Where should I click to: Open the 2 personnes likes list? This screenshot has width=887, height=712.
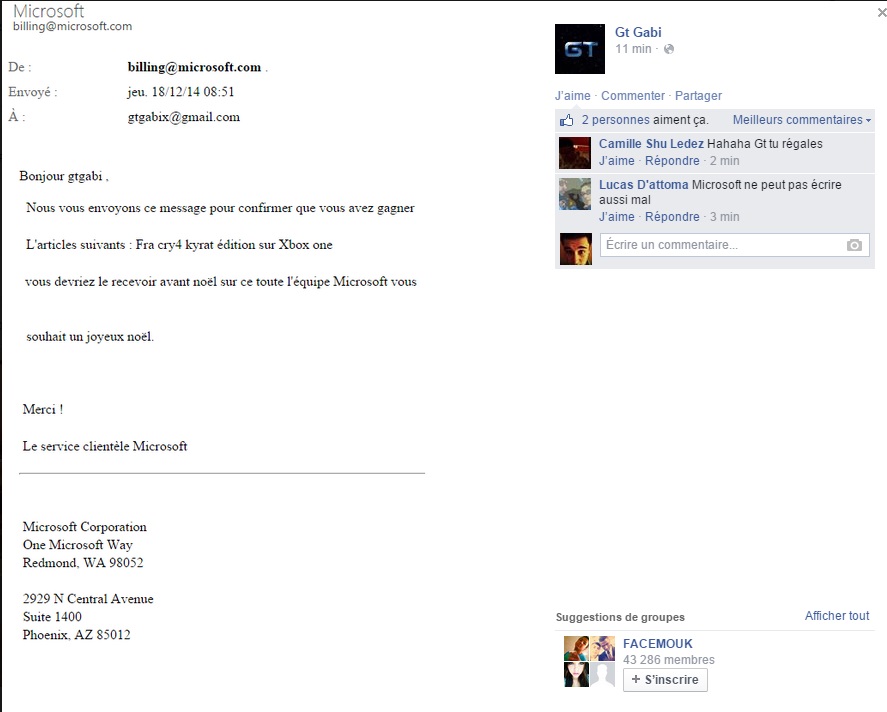click(615, 120)
